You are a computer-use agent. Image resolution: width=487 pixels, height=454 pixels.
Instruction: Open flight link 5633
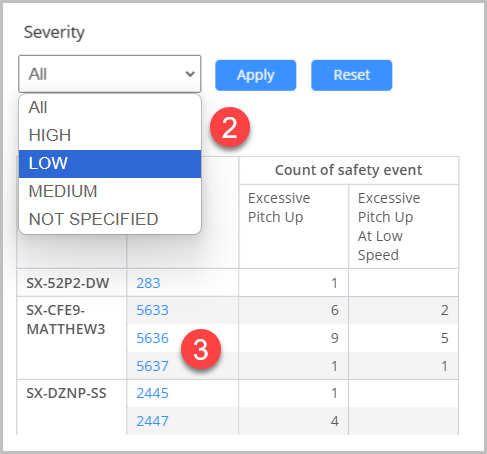[152, 310]
